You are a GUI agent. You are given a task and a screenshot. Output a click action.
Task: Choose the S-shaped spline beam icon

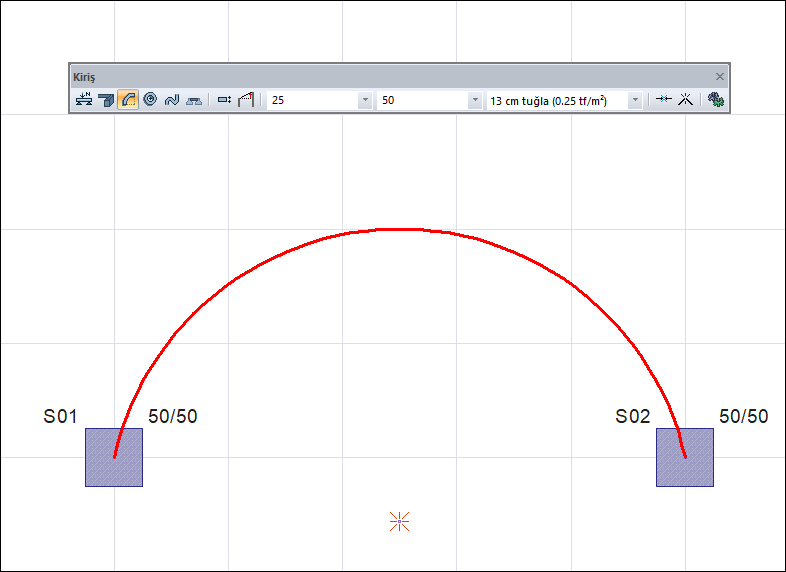(171, 100)
